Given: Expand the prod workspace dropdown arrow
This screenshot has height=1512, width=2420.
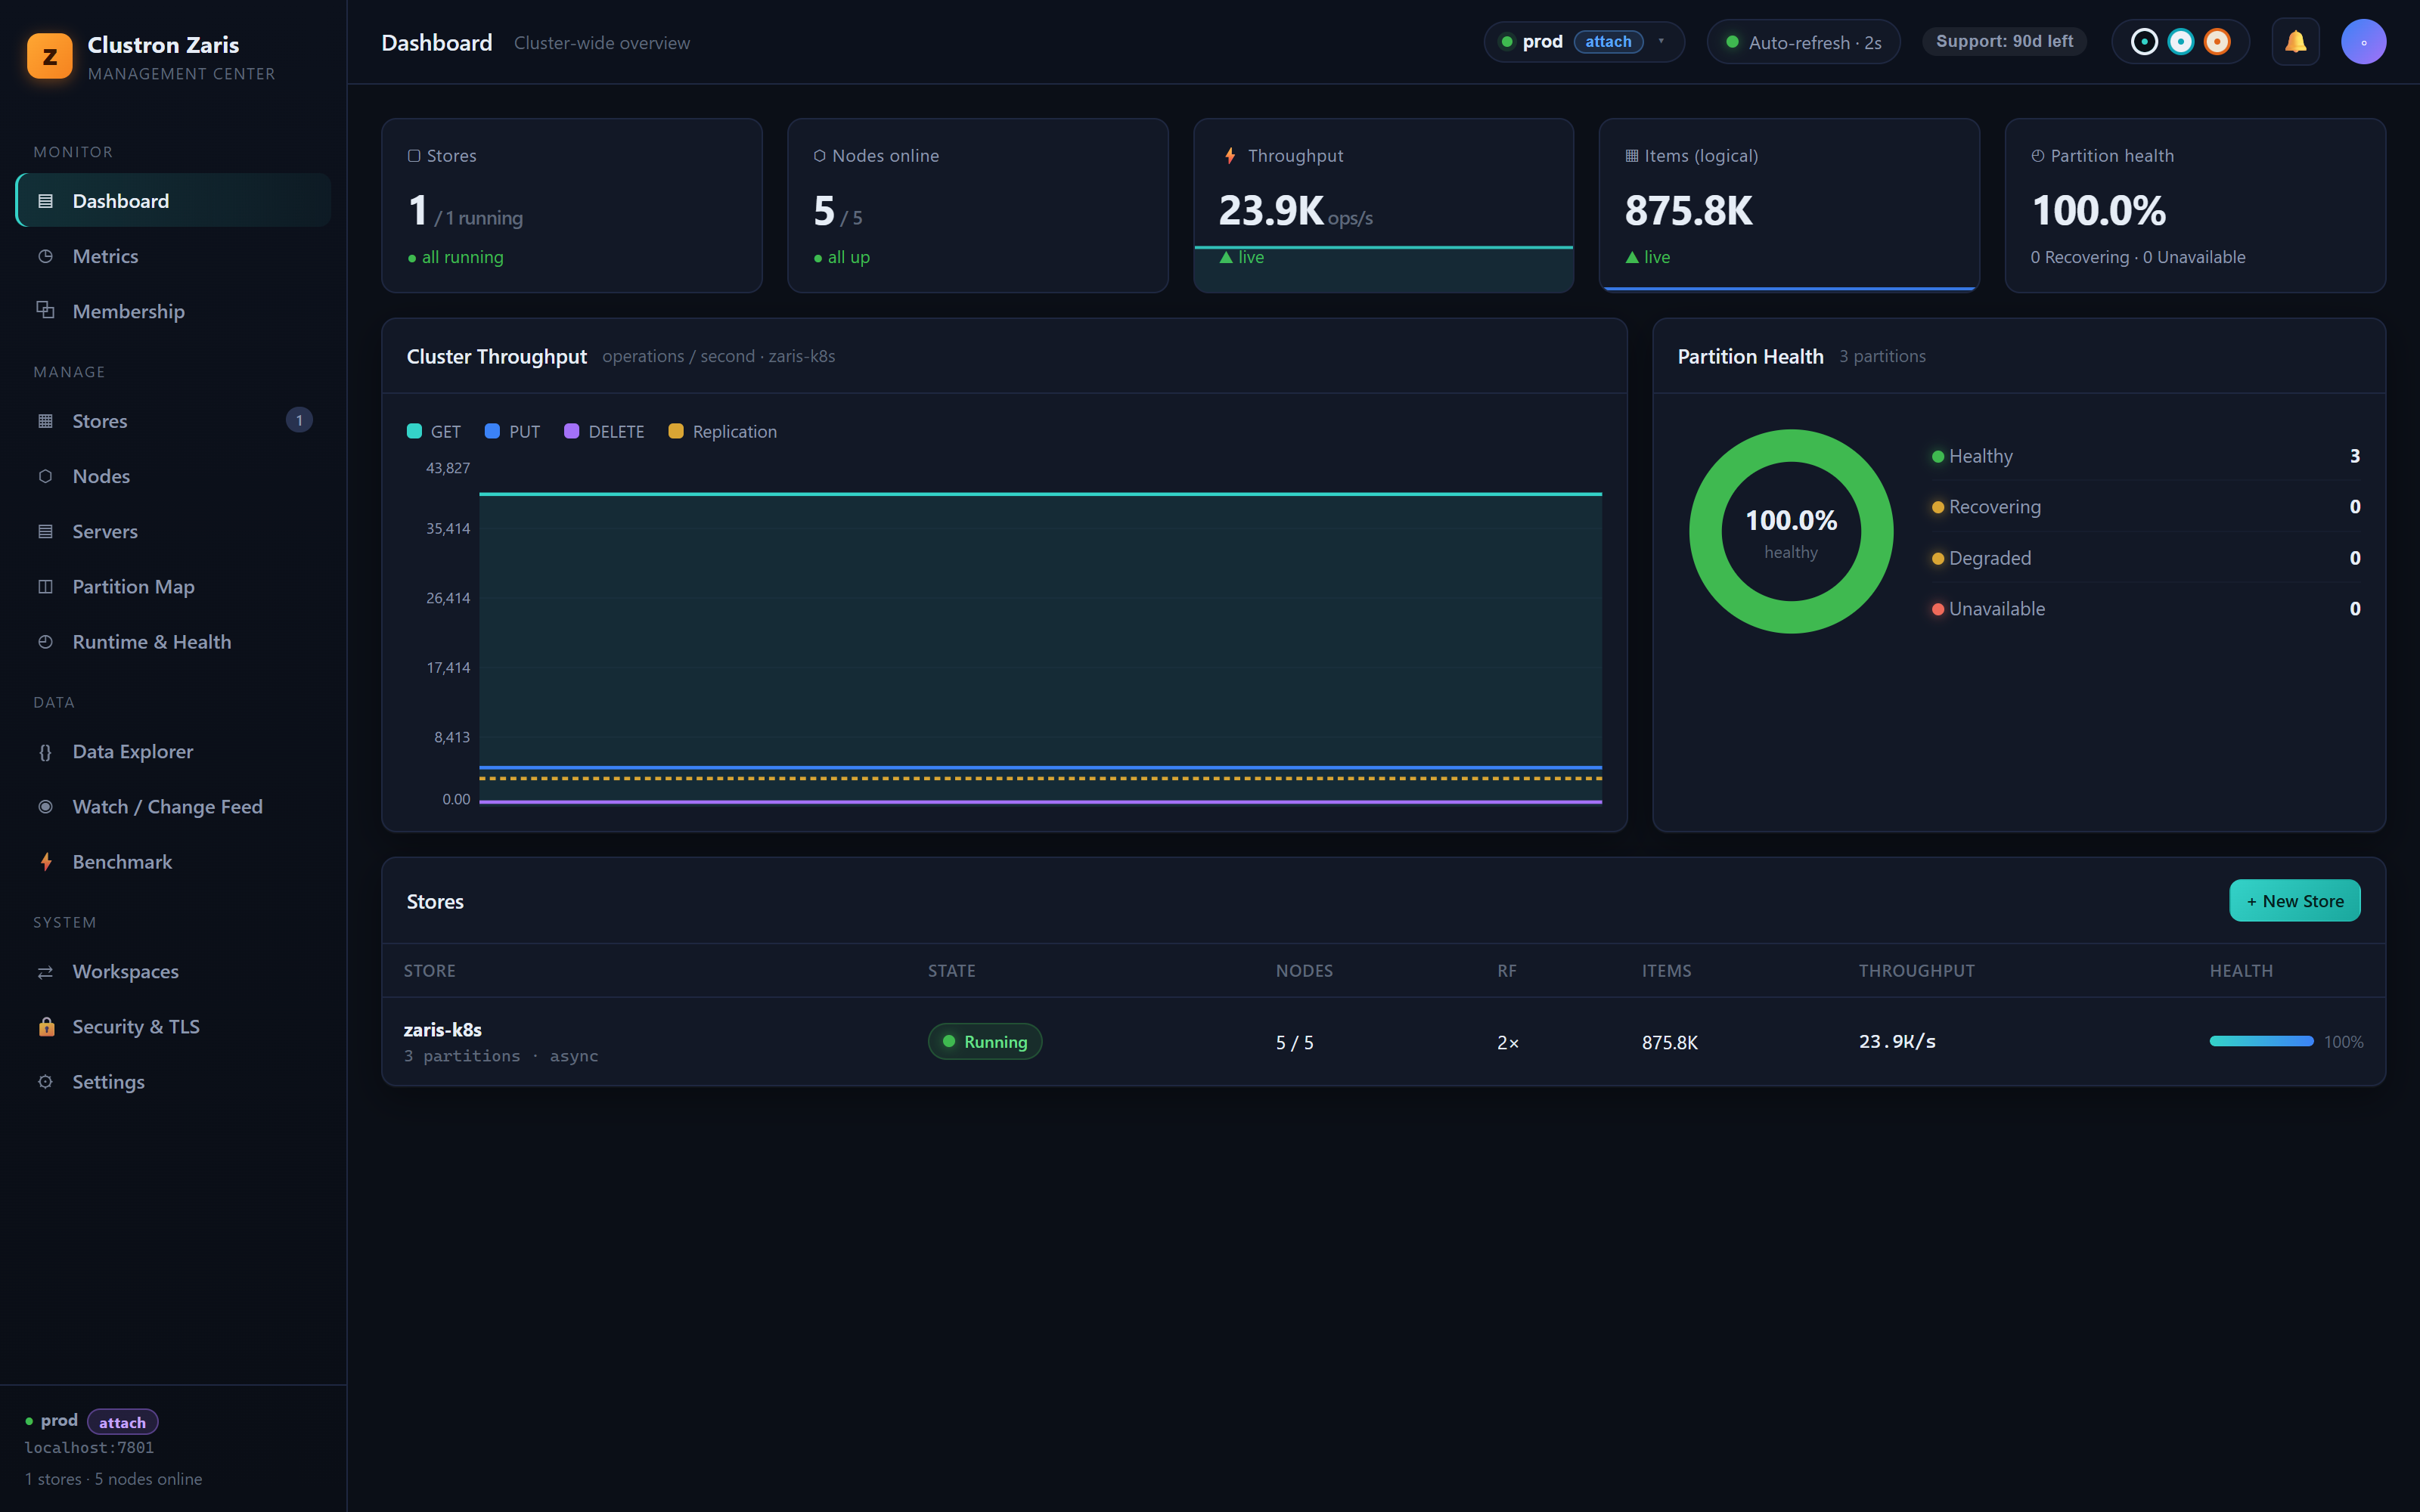Looking at the screenshot, I should click(x=1661, y=42).
